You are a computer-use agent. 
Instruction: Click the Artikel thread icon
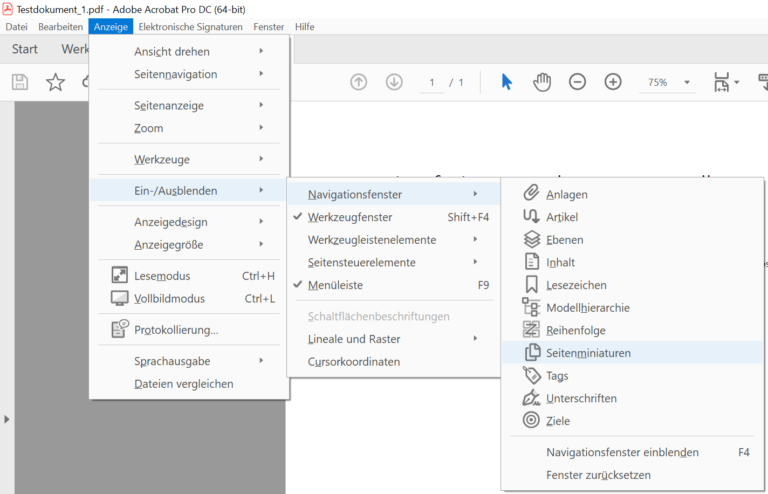531,216
